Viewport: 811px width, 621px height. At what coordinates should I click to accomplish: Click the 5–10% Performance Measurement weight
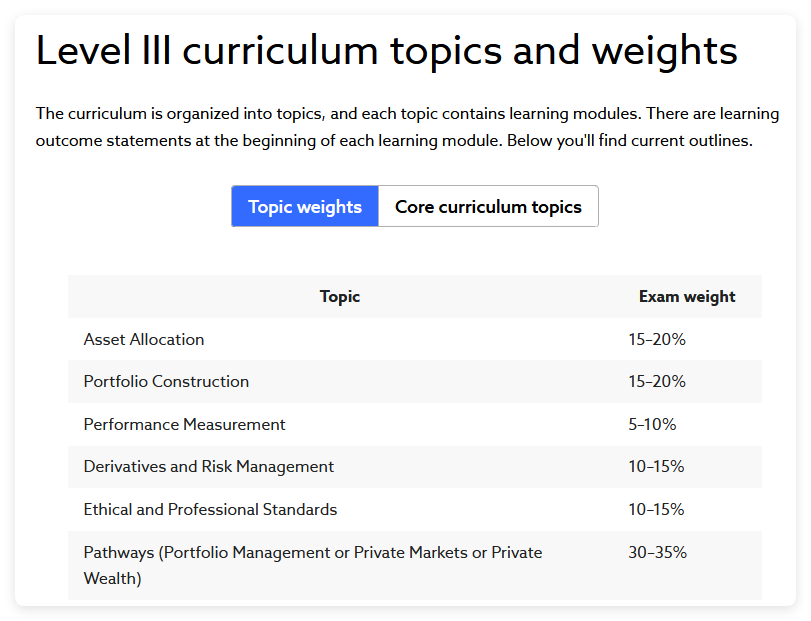pos(652,425)
